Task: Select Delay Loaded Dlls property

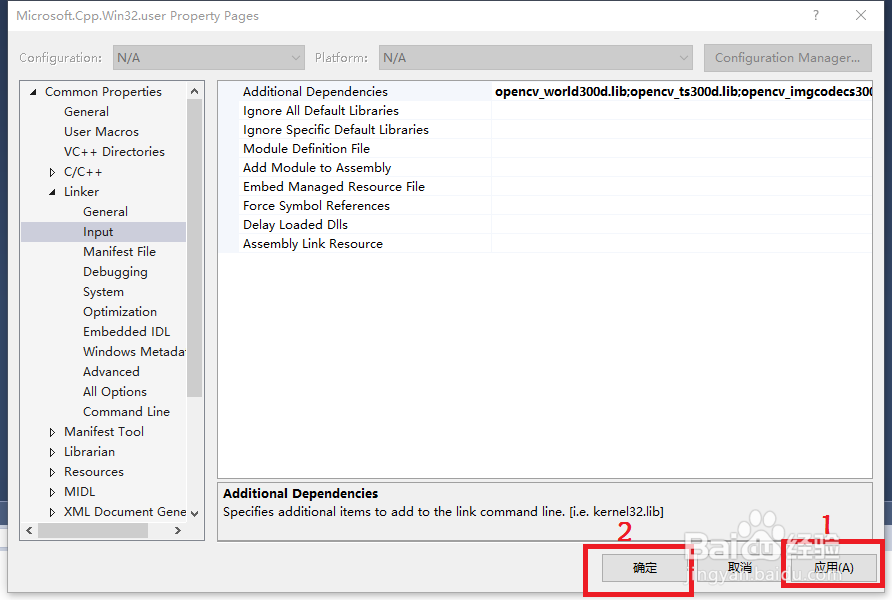Action: [x=295, y=225]
